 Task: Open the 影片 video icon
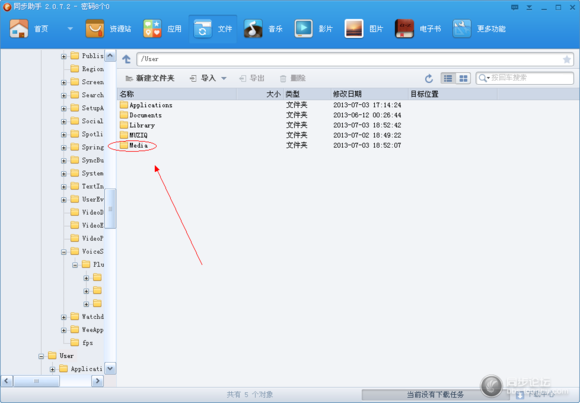(x=303, y=28)
